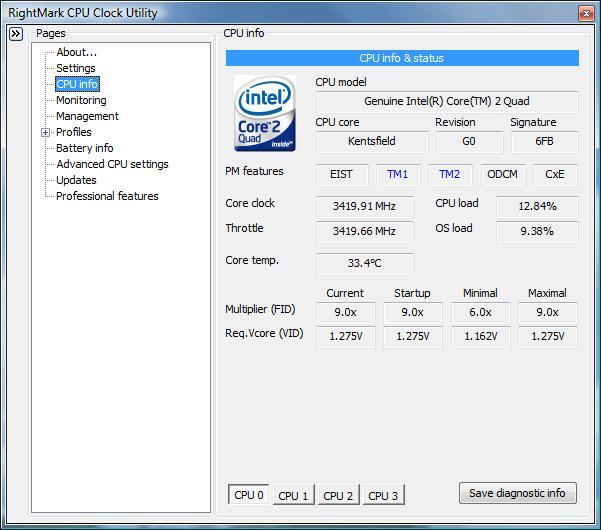Click the PM features label
This screenshot has height=530, width=601.
254,171
